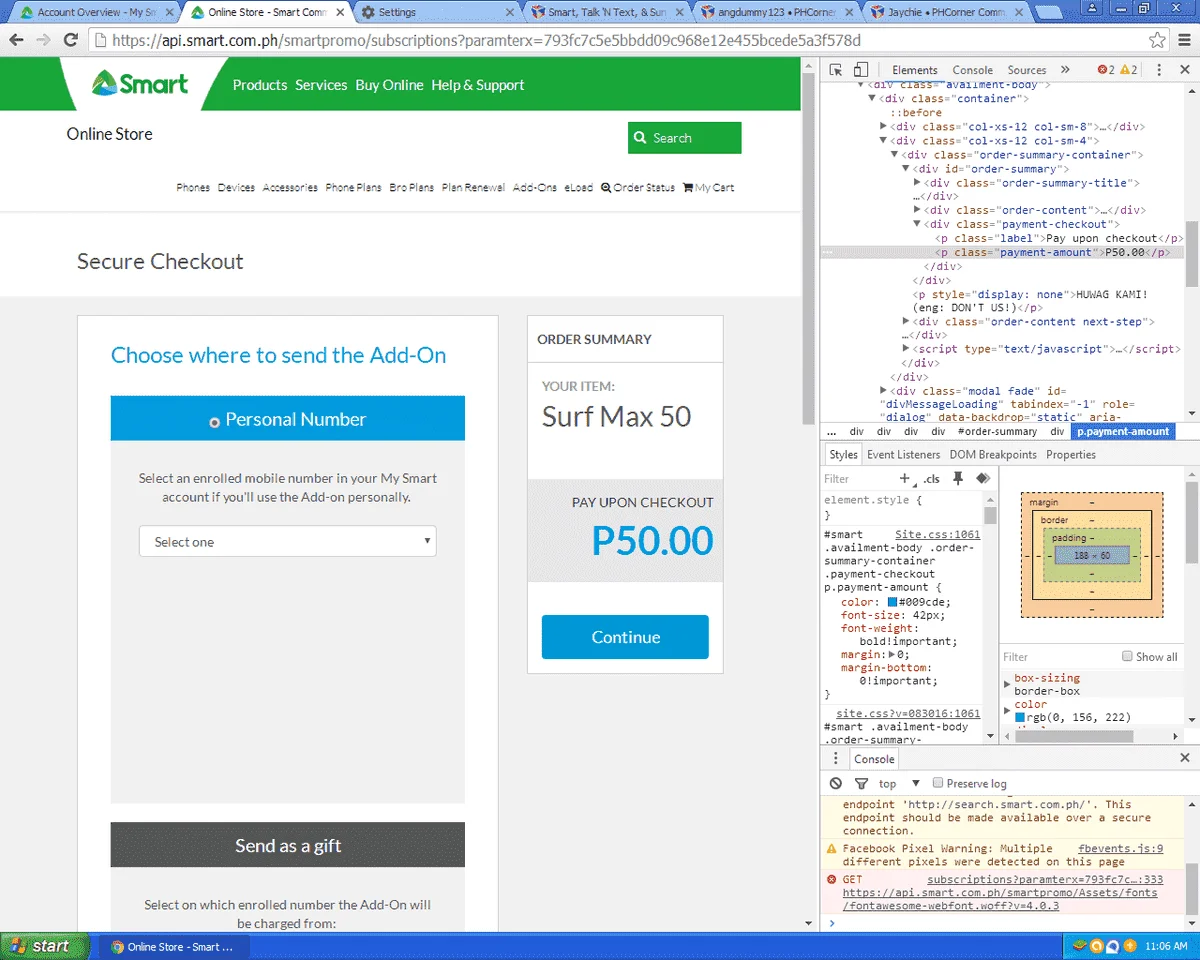This screenshot has height=960, width=1200.
Task: Select p.payment-amount breadcrumb
Action: click(1123, 432)
